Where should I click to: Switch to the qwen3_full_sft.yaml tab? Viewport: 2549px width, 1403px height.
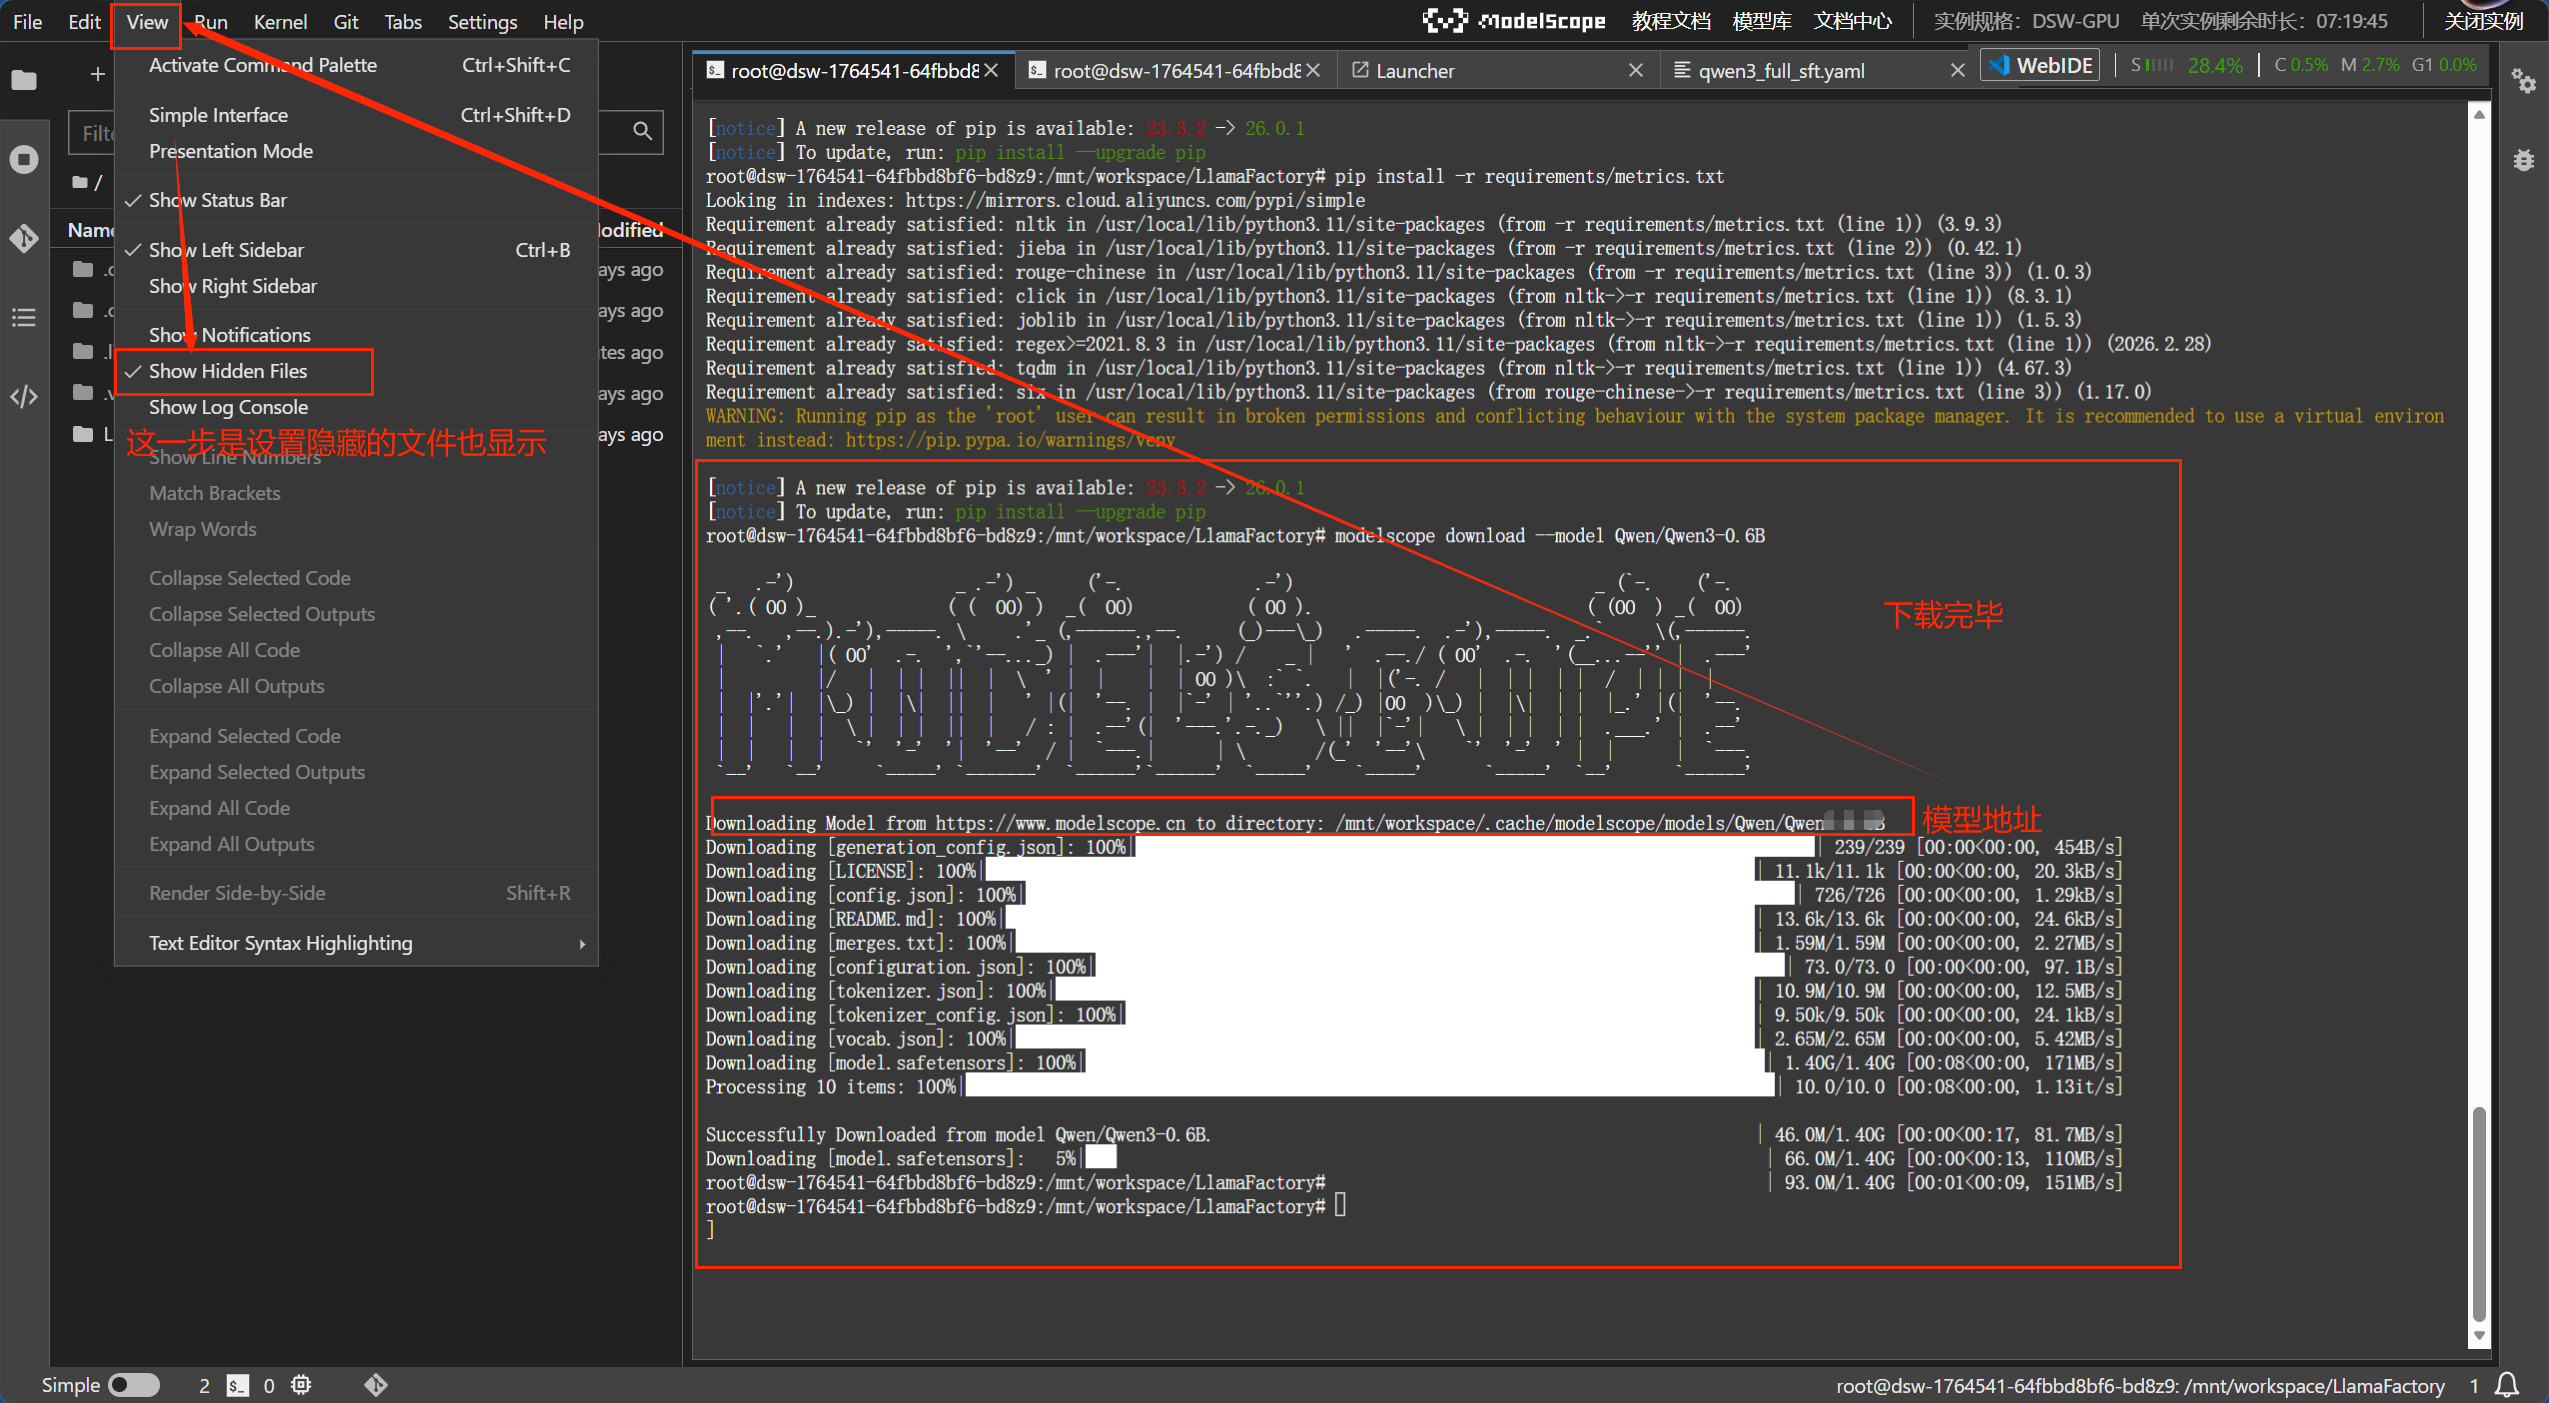[x=1781, y=71]
